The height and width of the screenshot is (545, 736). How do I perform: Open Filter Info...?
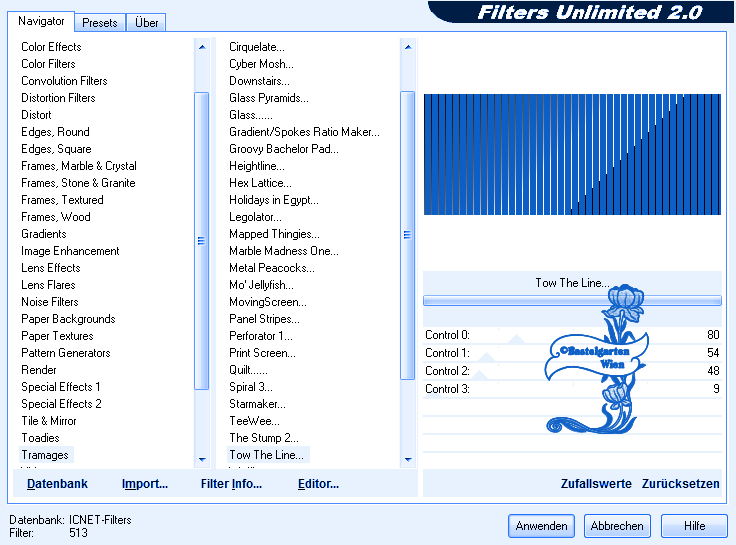[x=231, y=484]
